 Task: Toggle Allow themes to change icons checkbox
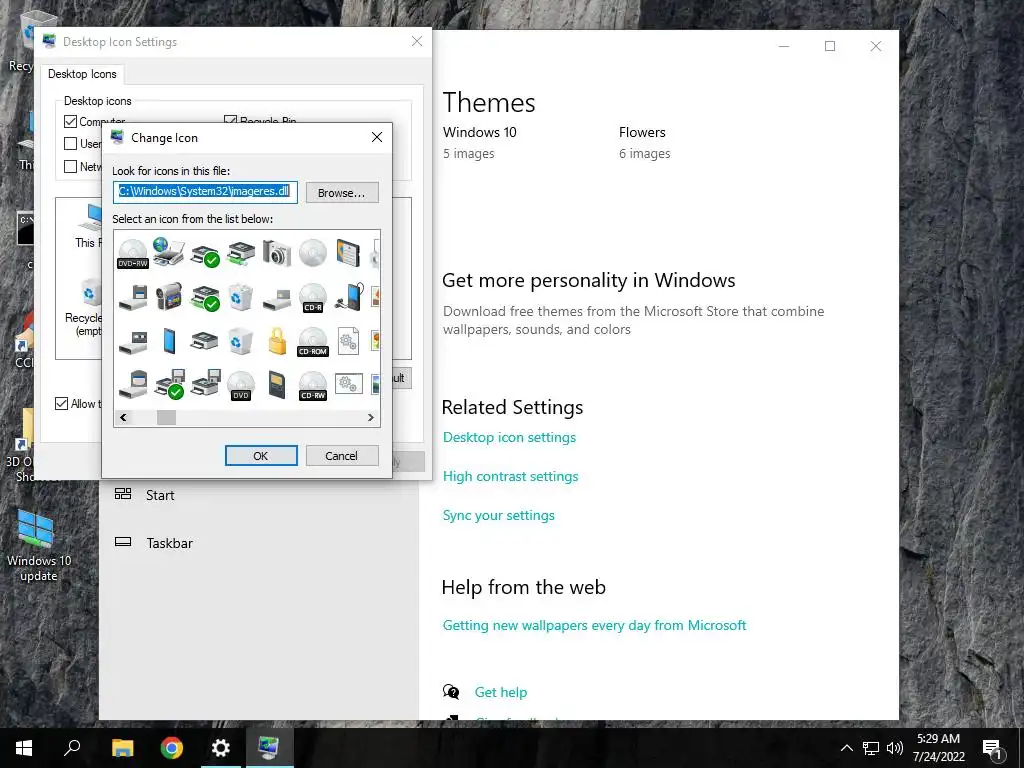[61, 404]
